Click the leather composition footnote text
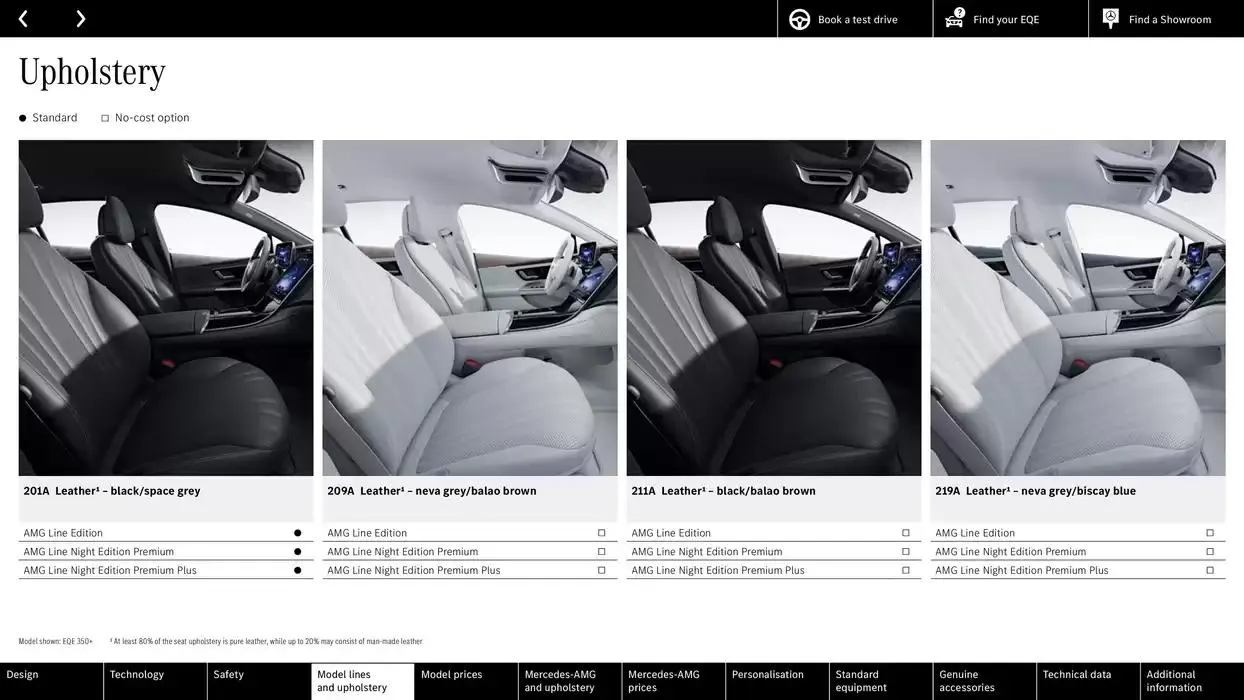Image resolution: width=1244 pixels, height=700 pixels. click(x=266, y=642)
